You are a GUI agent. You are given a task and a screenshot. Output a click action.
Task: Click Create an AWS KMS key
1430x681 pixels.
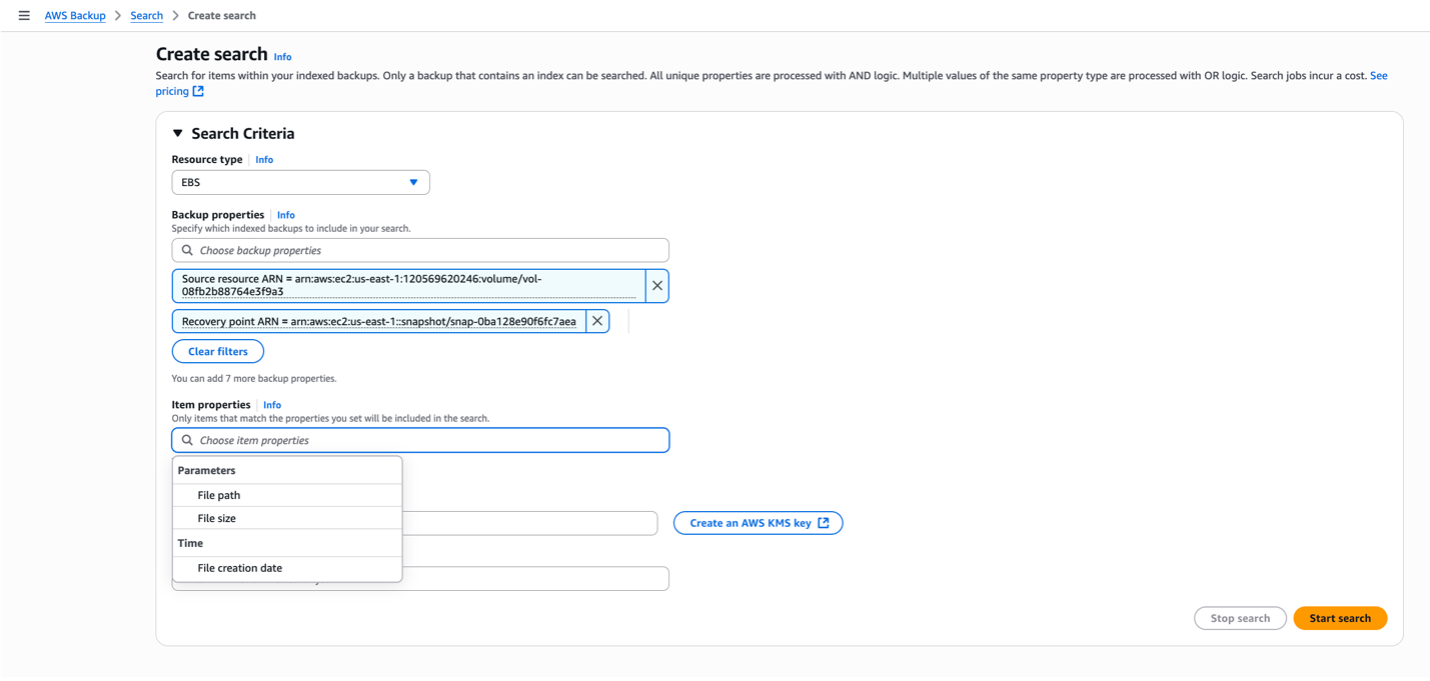(x=757, y=522)
